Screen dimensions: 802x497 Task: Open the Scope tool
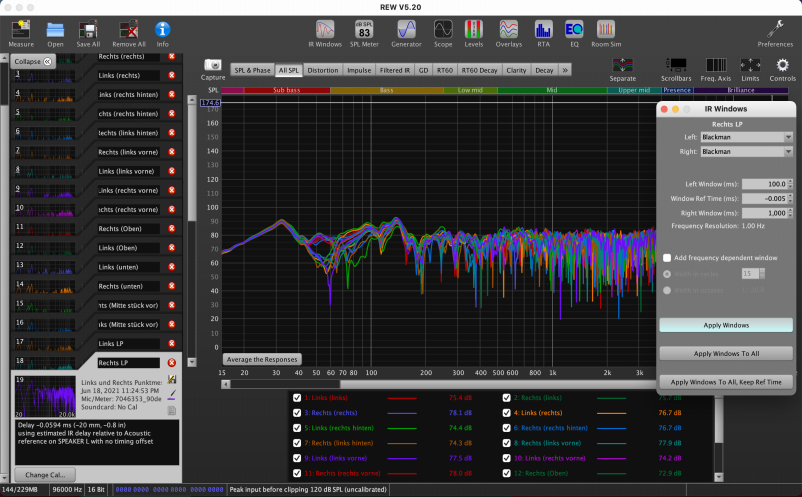coord(443,34)
